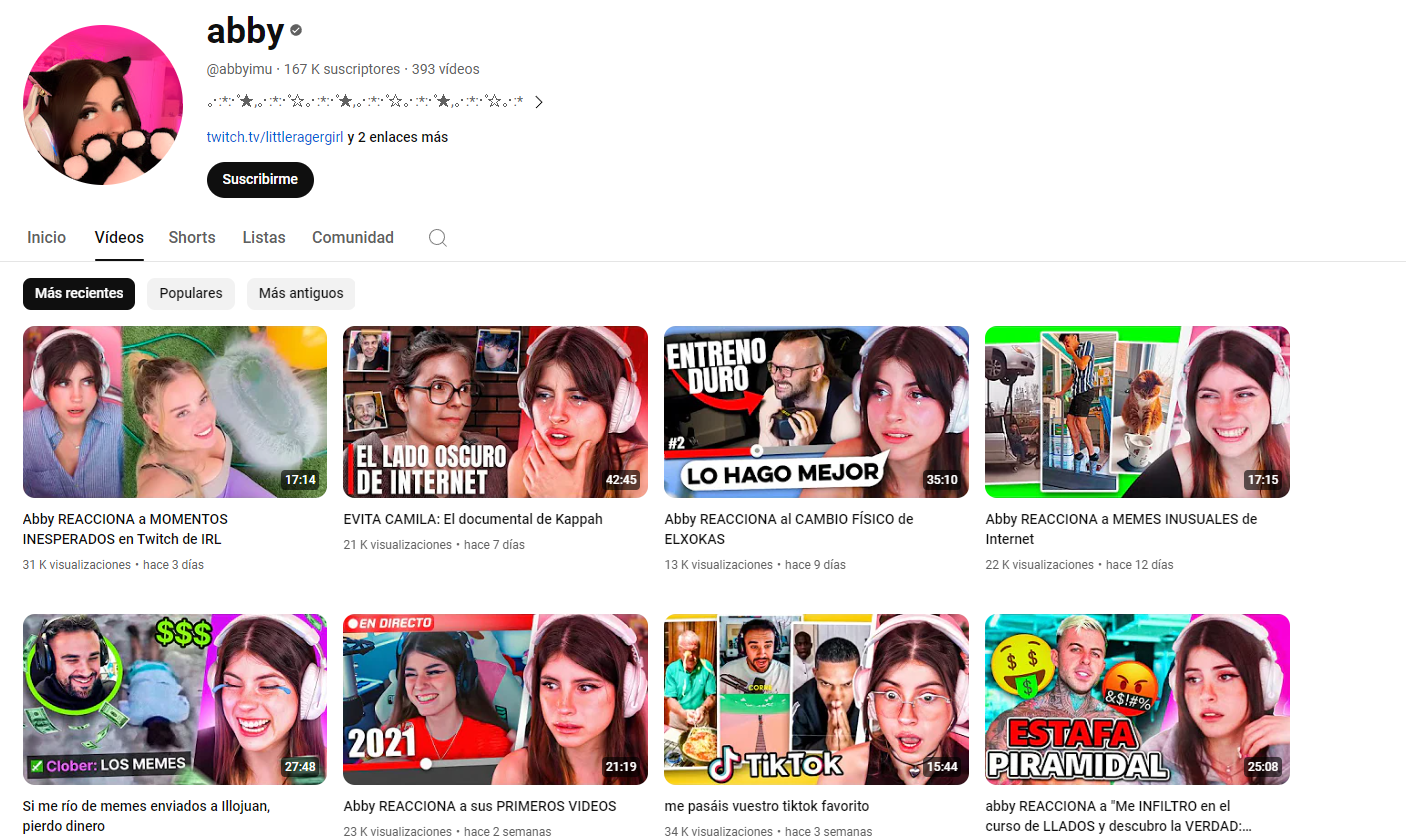Click the '393 vídeos' count
This screenshot has height=838, width=1406.
(445, 69)
